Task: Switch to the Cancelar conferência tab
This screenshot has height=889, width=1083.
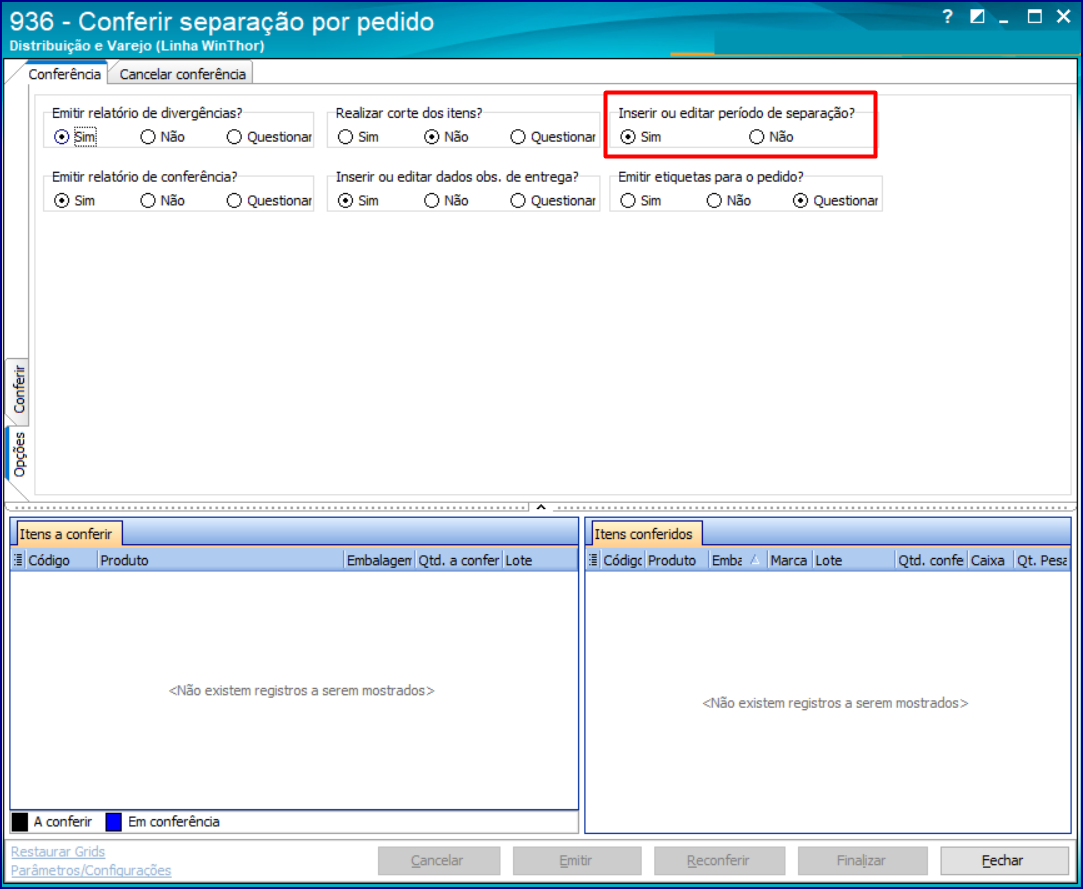Action: click(x=182, y=74)
